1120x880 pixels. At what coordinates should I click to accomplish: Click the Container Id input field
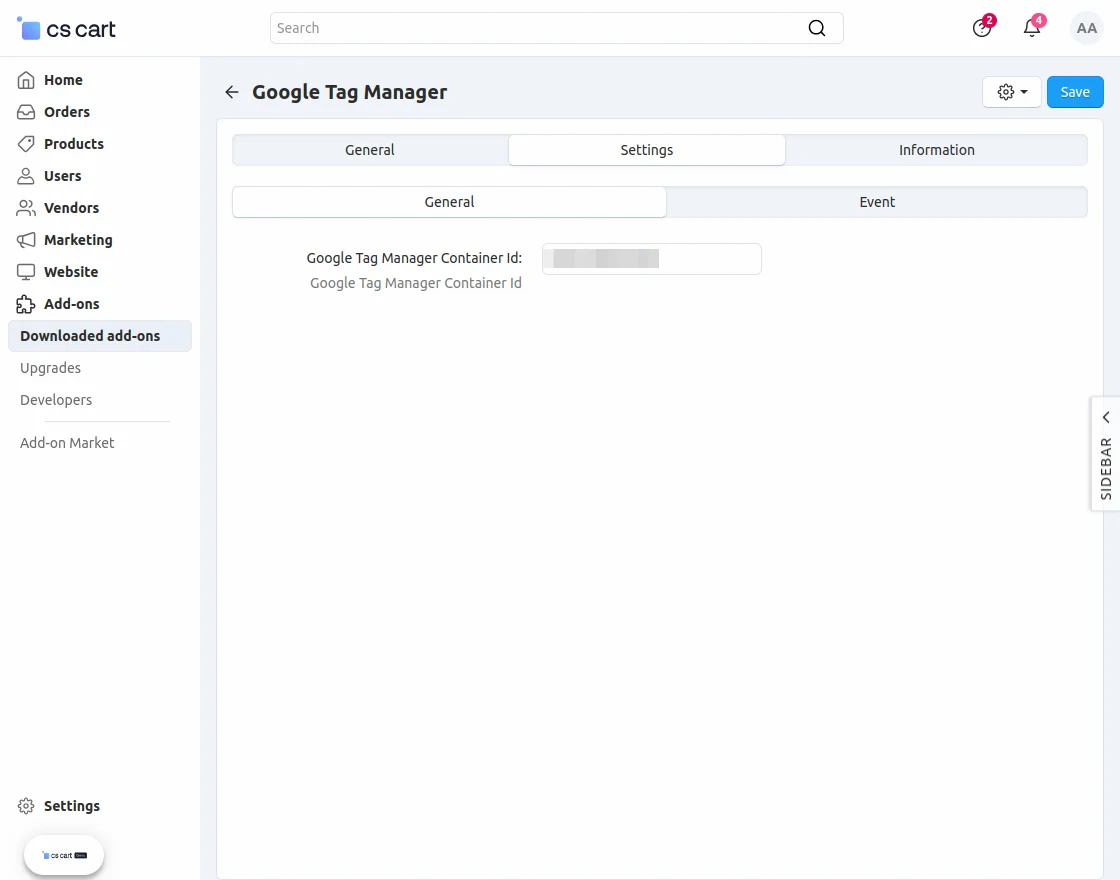pyautogui.click(x=651, y=258)
